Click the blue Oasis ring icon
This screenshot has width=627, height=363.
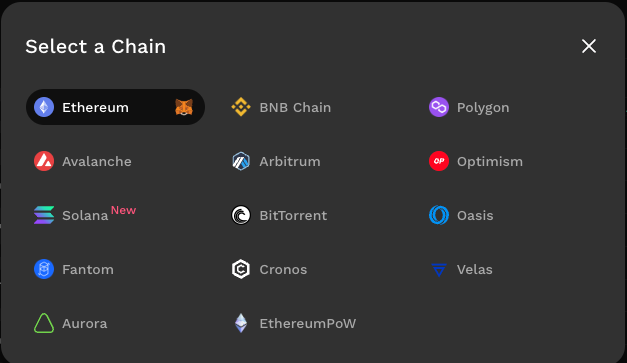click(x=439, y=215)
